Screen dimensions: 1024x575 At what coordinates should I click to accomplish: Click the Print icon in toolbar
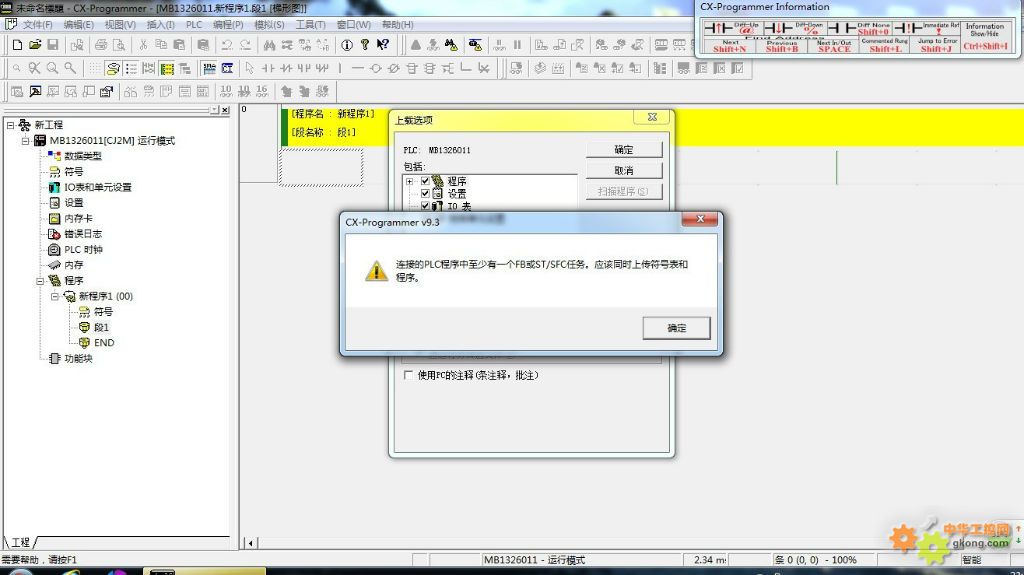point(101,44)
